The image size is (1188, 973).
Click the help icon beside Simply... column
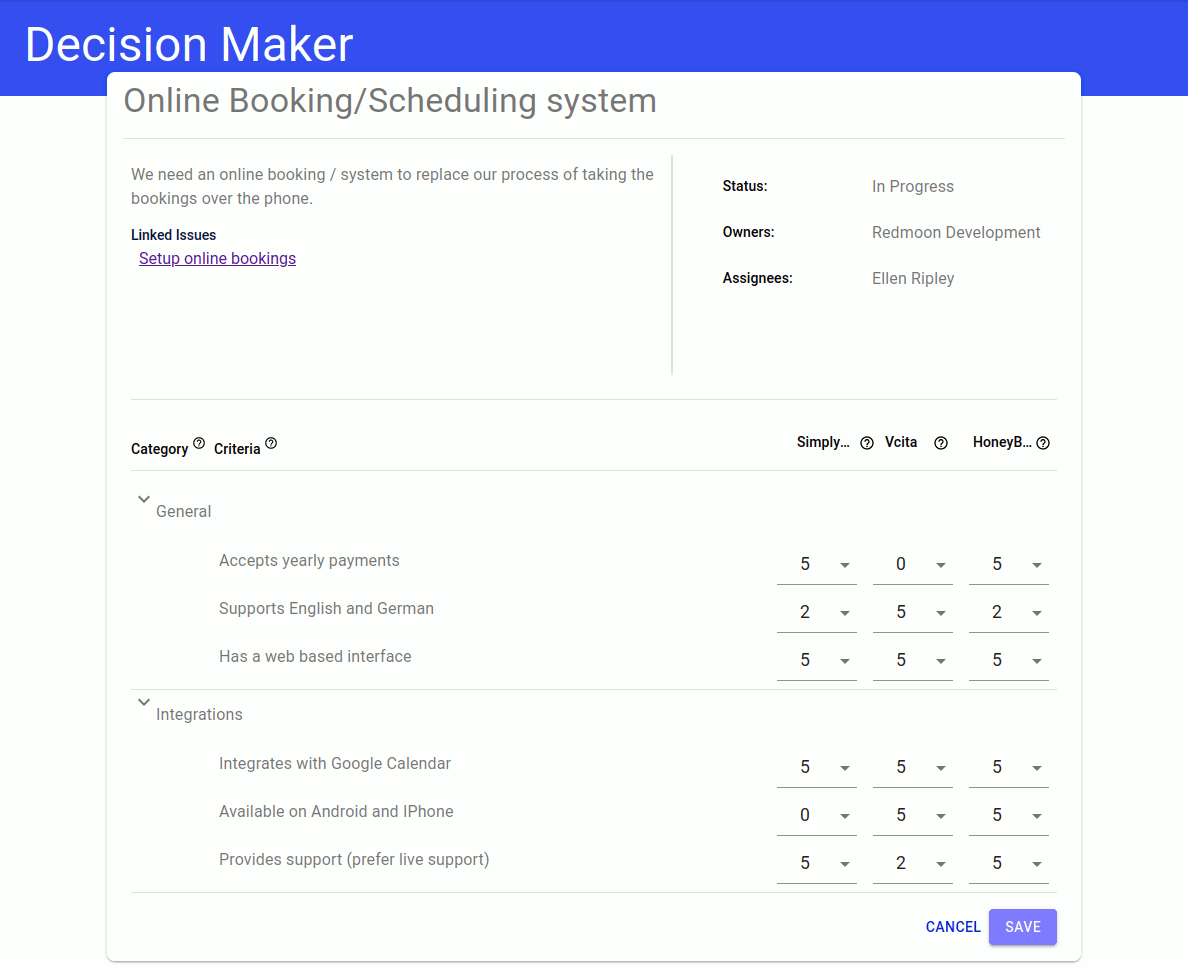click(867, 443)
